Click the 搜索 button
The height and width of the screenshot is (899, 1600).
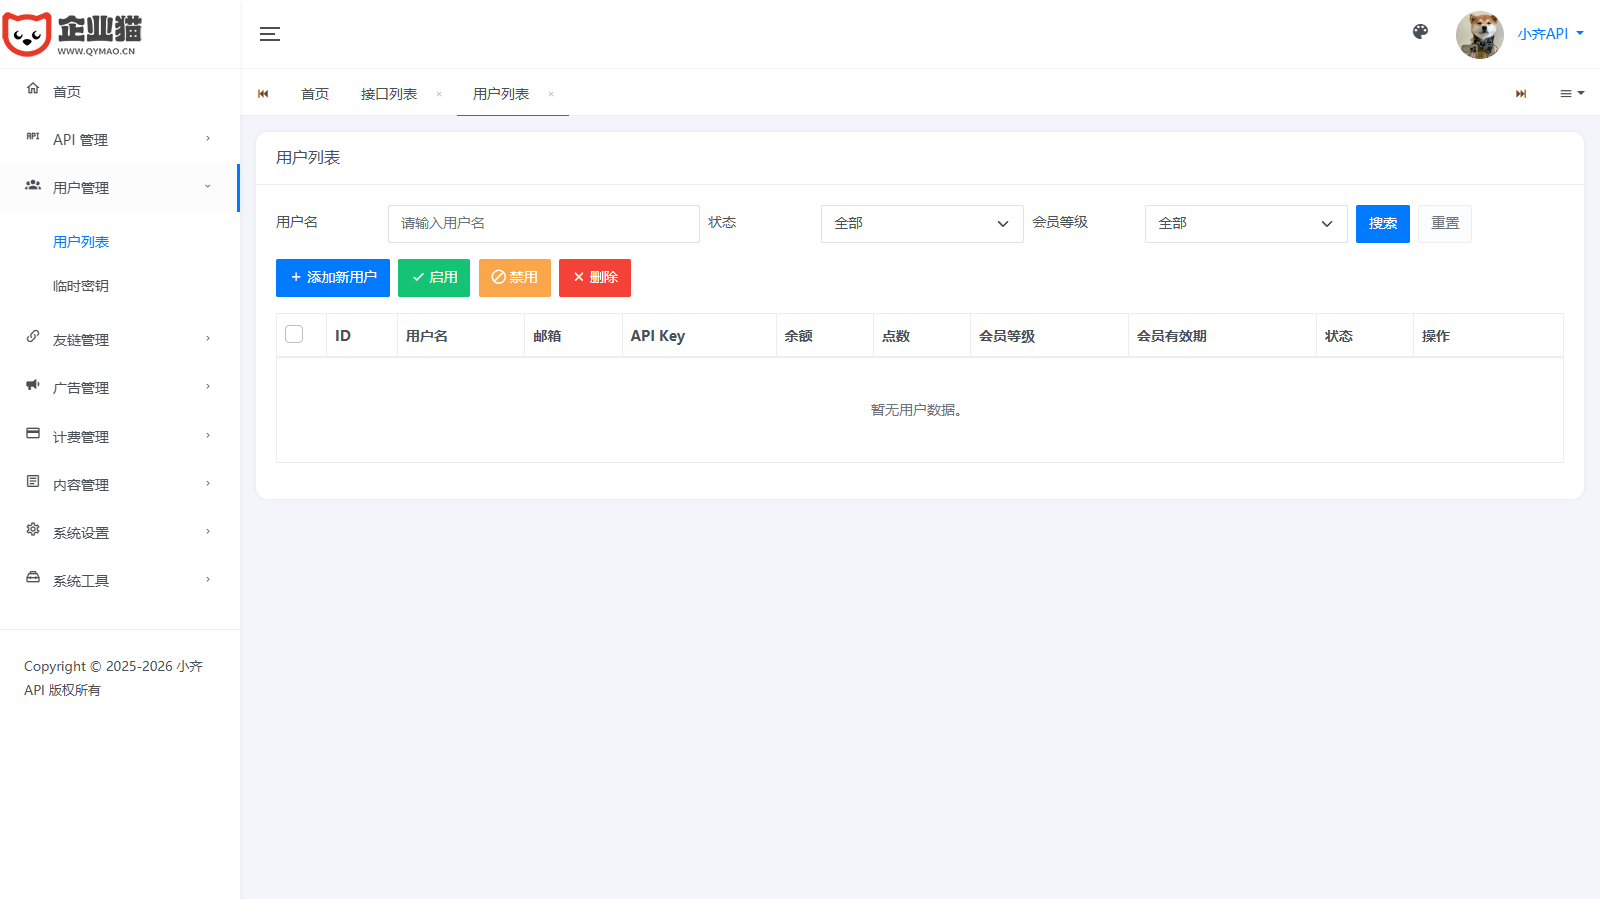coord(1382,224)
